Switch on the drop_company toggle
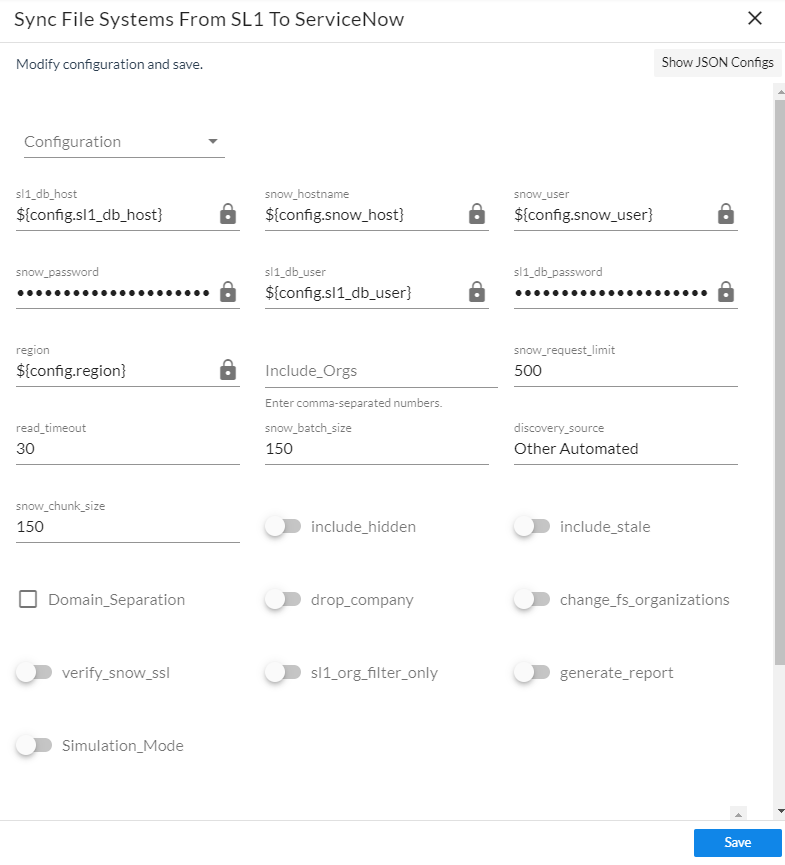The width and height of the screenshot is (785, 865). 283,600
